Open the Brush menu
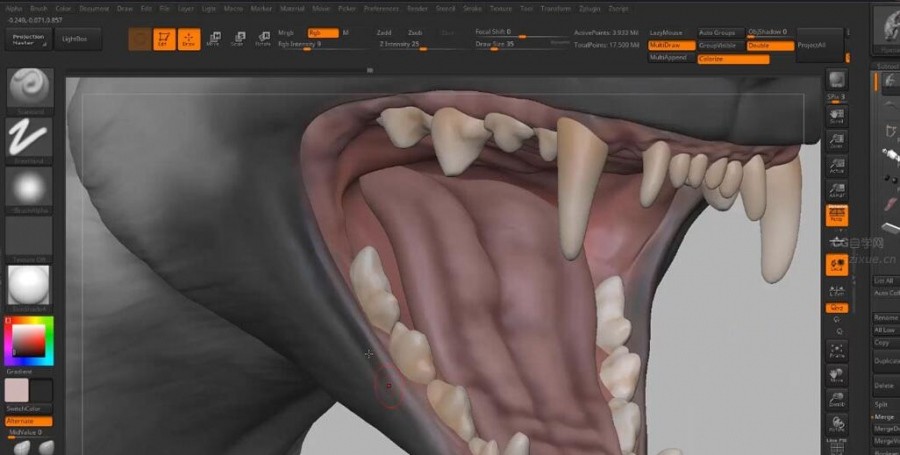The image size is (900, 455). [39, 8]
